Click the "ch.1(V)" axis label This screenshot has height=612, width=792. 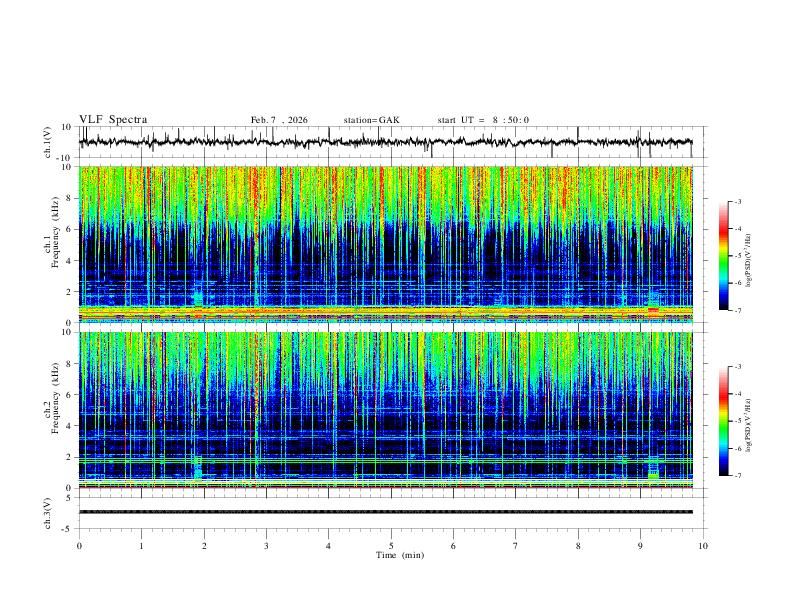[48, 142]
